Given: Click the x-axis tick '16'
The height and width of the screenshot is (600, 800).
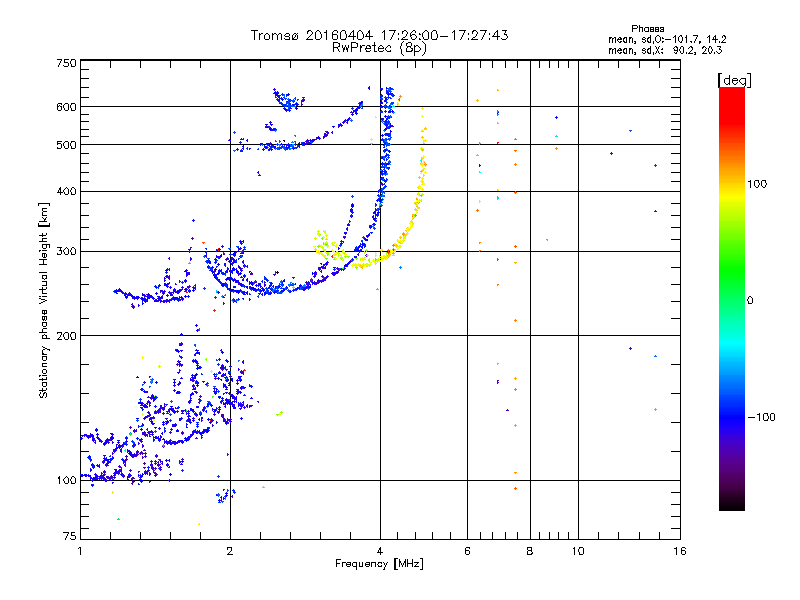Looking at the screenshot, I should pyautogui.click(x=680, y=551).
